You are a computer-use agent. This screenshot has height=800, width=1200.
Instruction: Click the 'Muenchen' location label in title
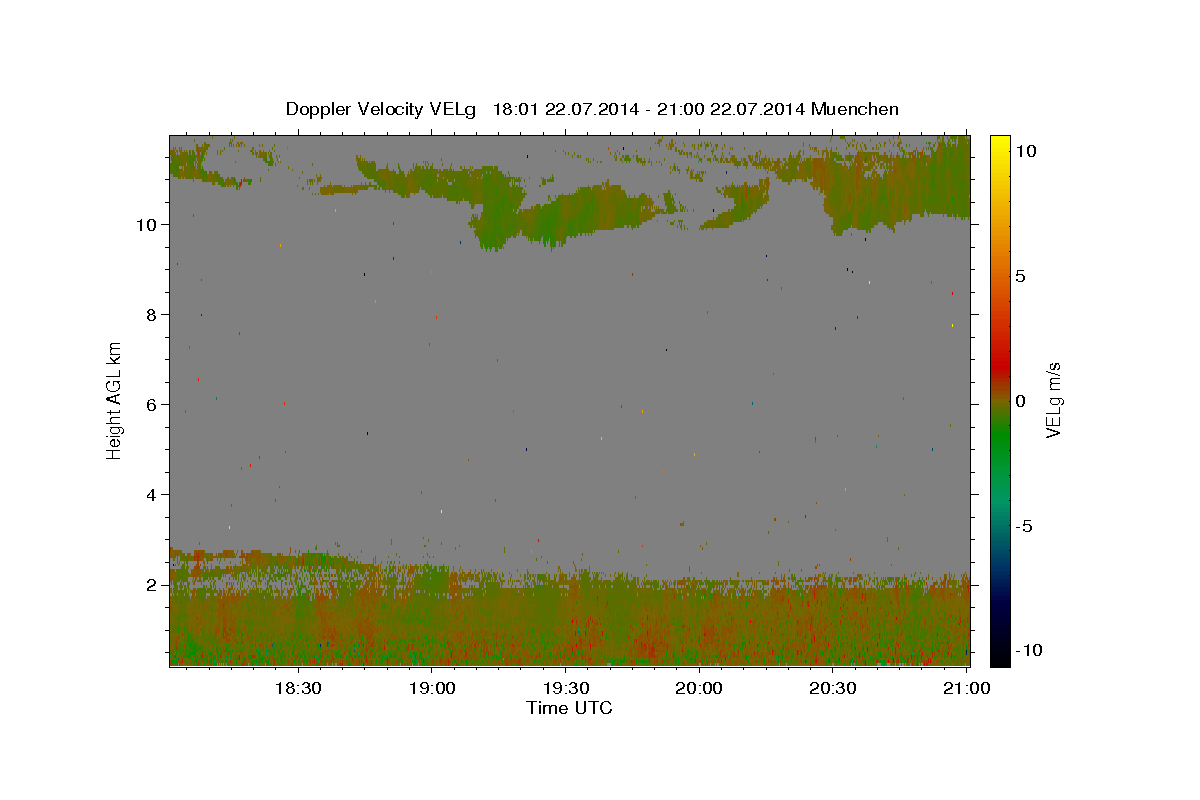point(855,109)
